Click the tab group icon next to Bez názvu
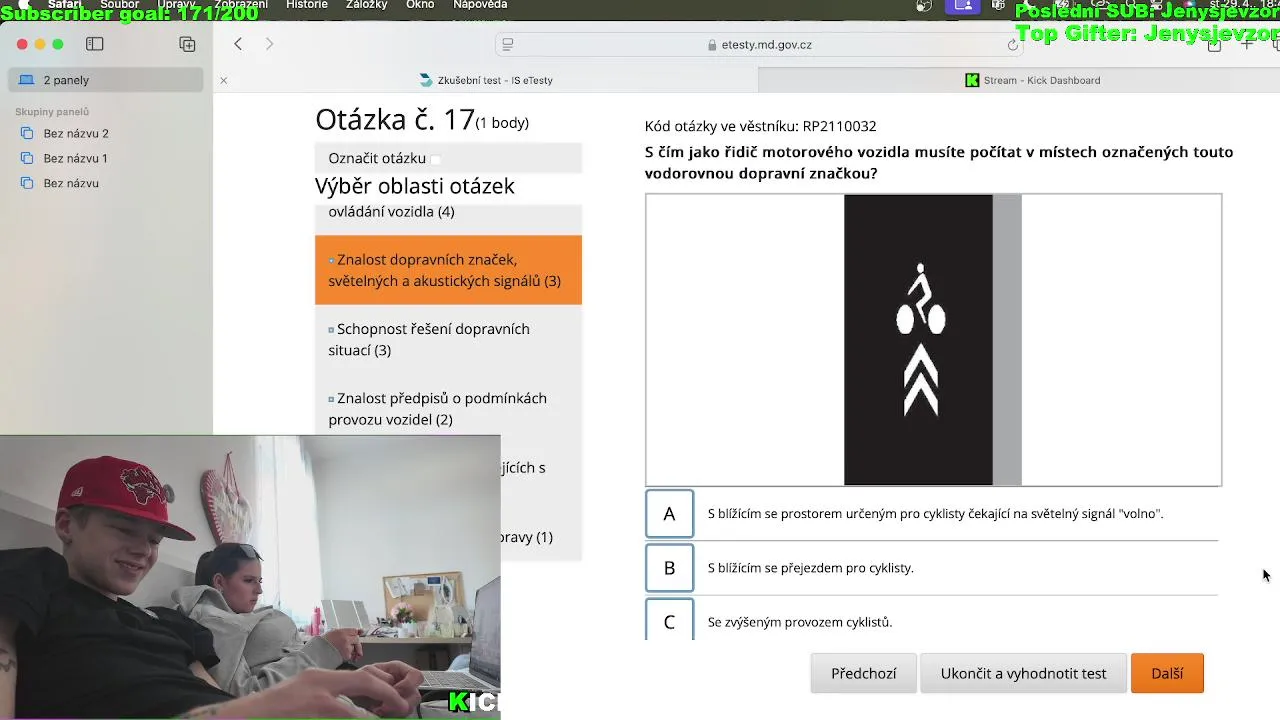The width and height of the screenshot is (1280, 720). [x=27, y=183]
